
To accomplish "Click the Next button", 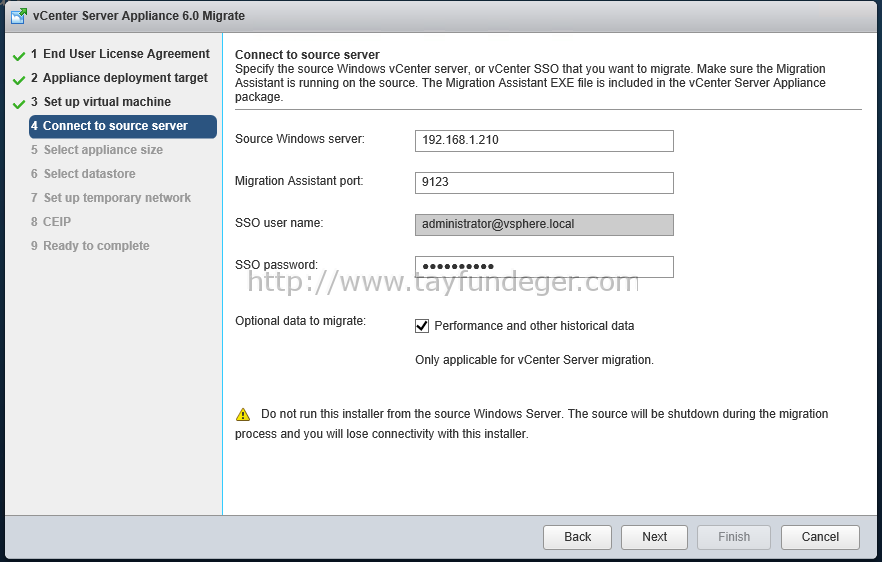I will point(654,537).
